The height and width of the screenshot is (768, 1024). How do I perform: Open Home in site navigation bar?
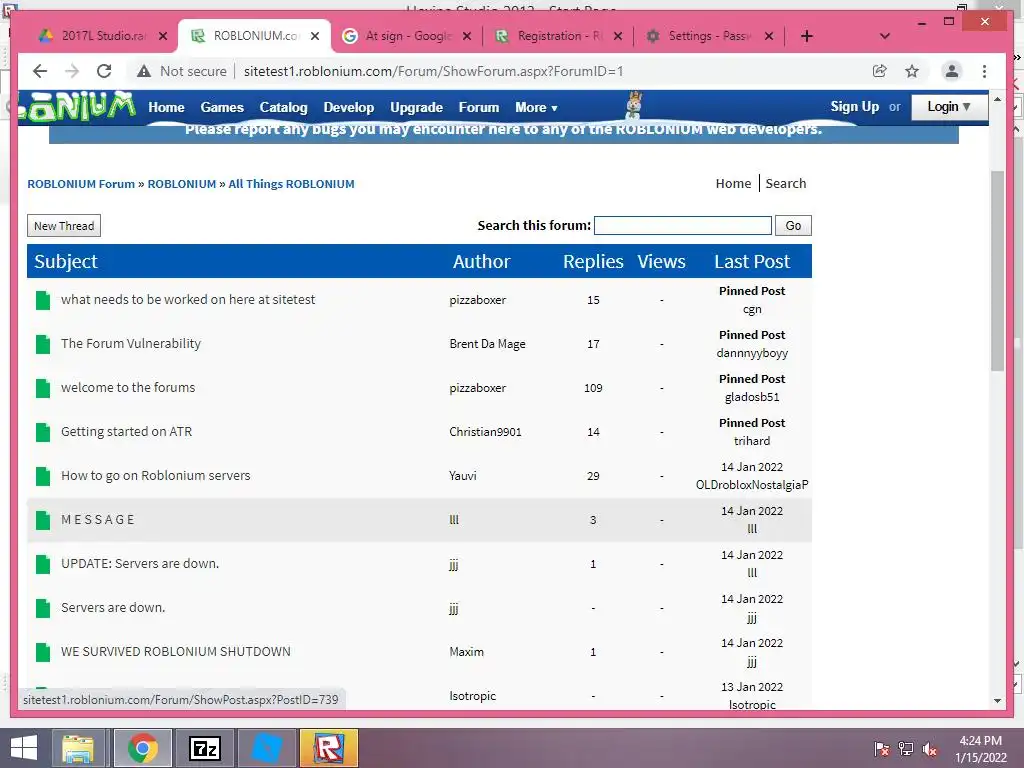(166, 107)
